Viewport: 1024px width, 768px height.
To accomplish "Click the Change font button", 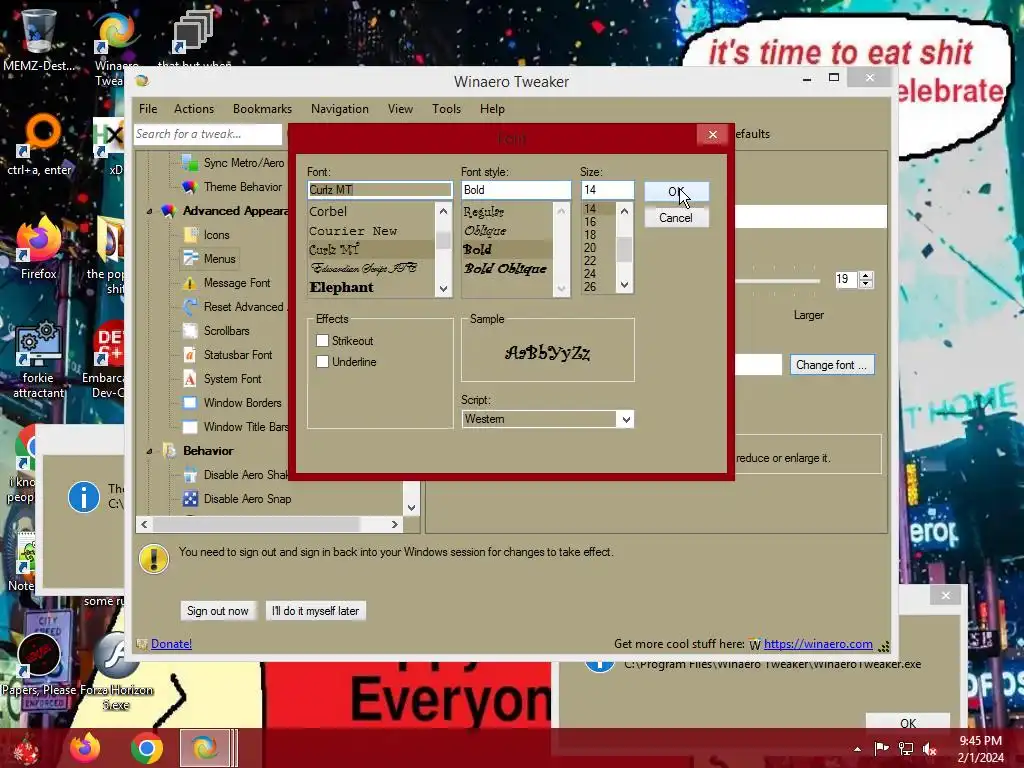I will pos(831,365).
